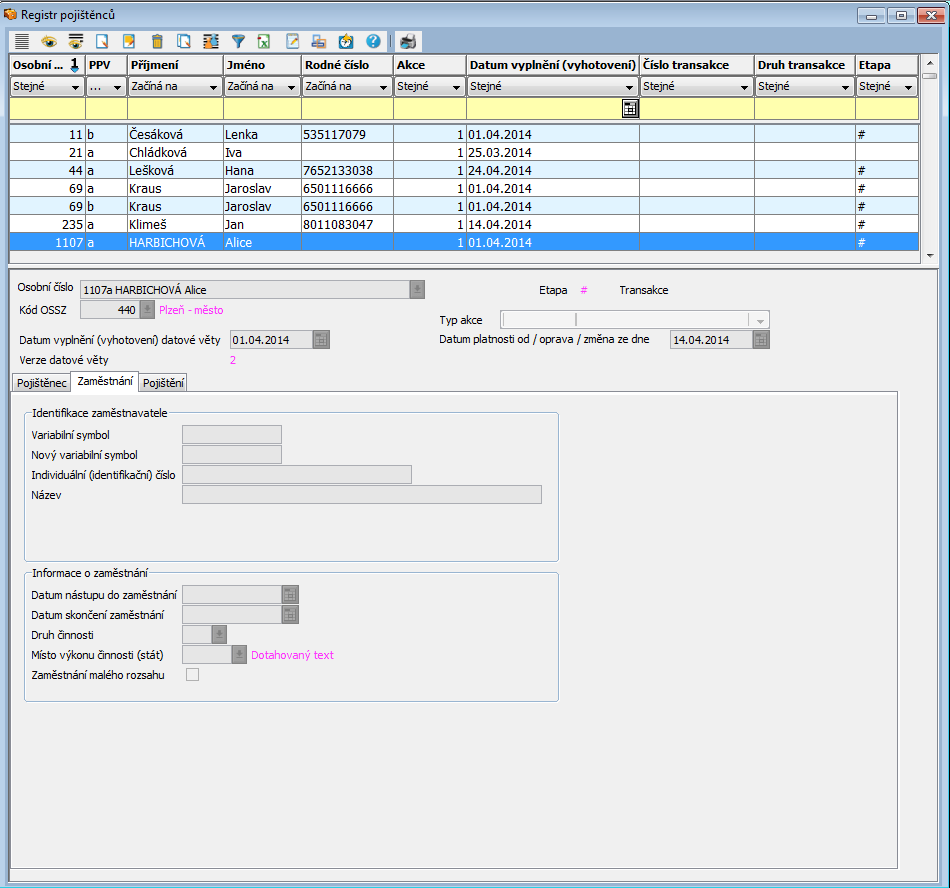Click the Excel export icon
The height and width of the screenshot is (888, 950).
tap(264, 41)
